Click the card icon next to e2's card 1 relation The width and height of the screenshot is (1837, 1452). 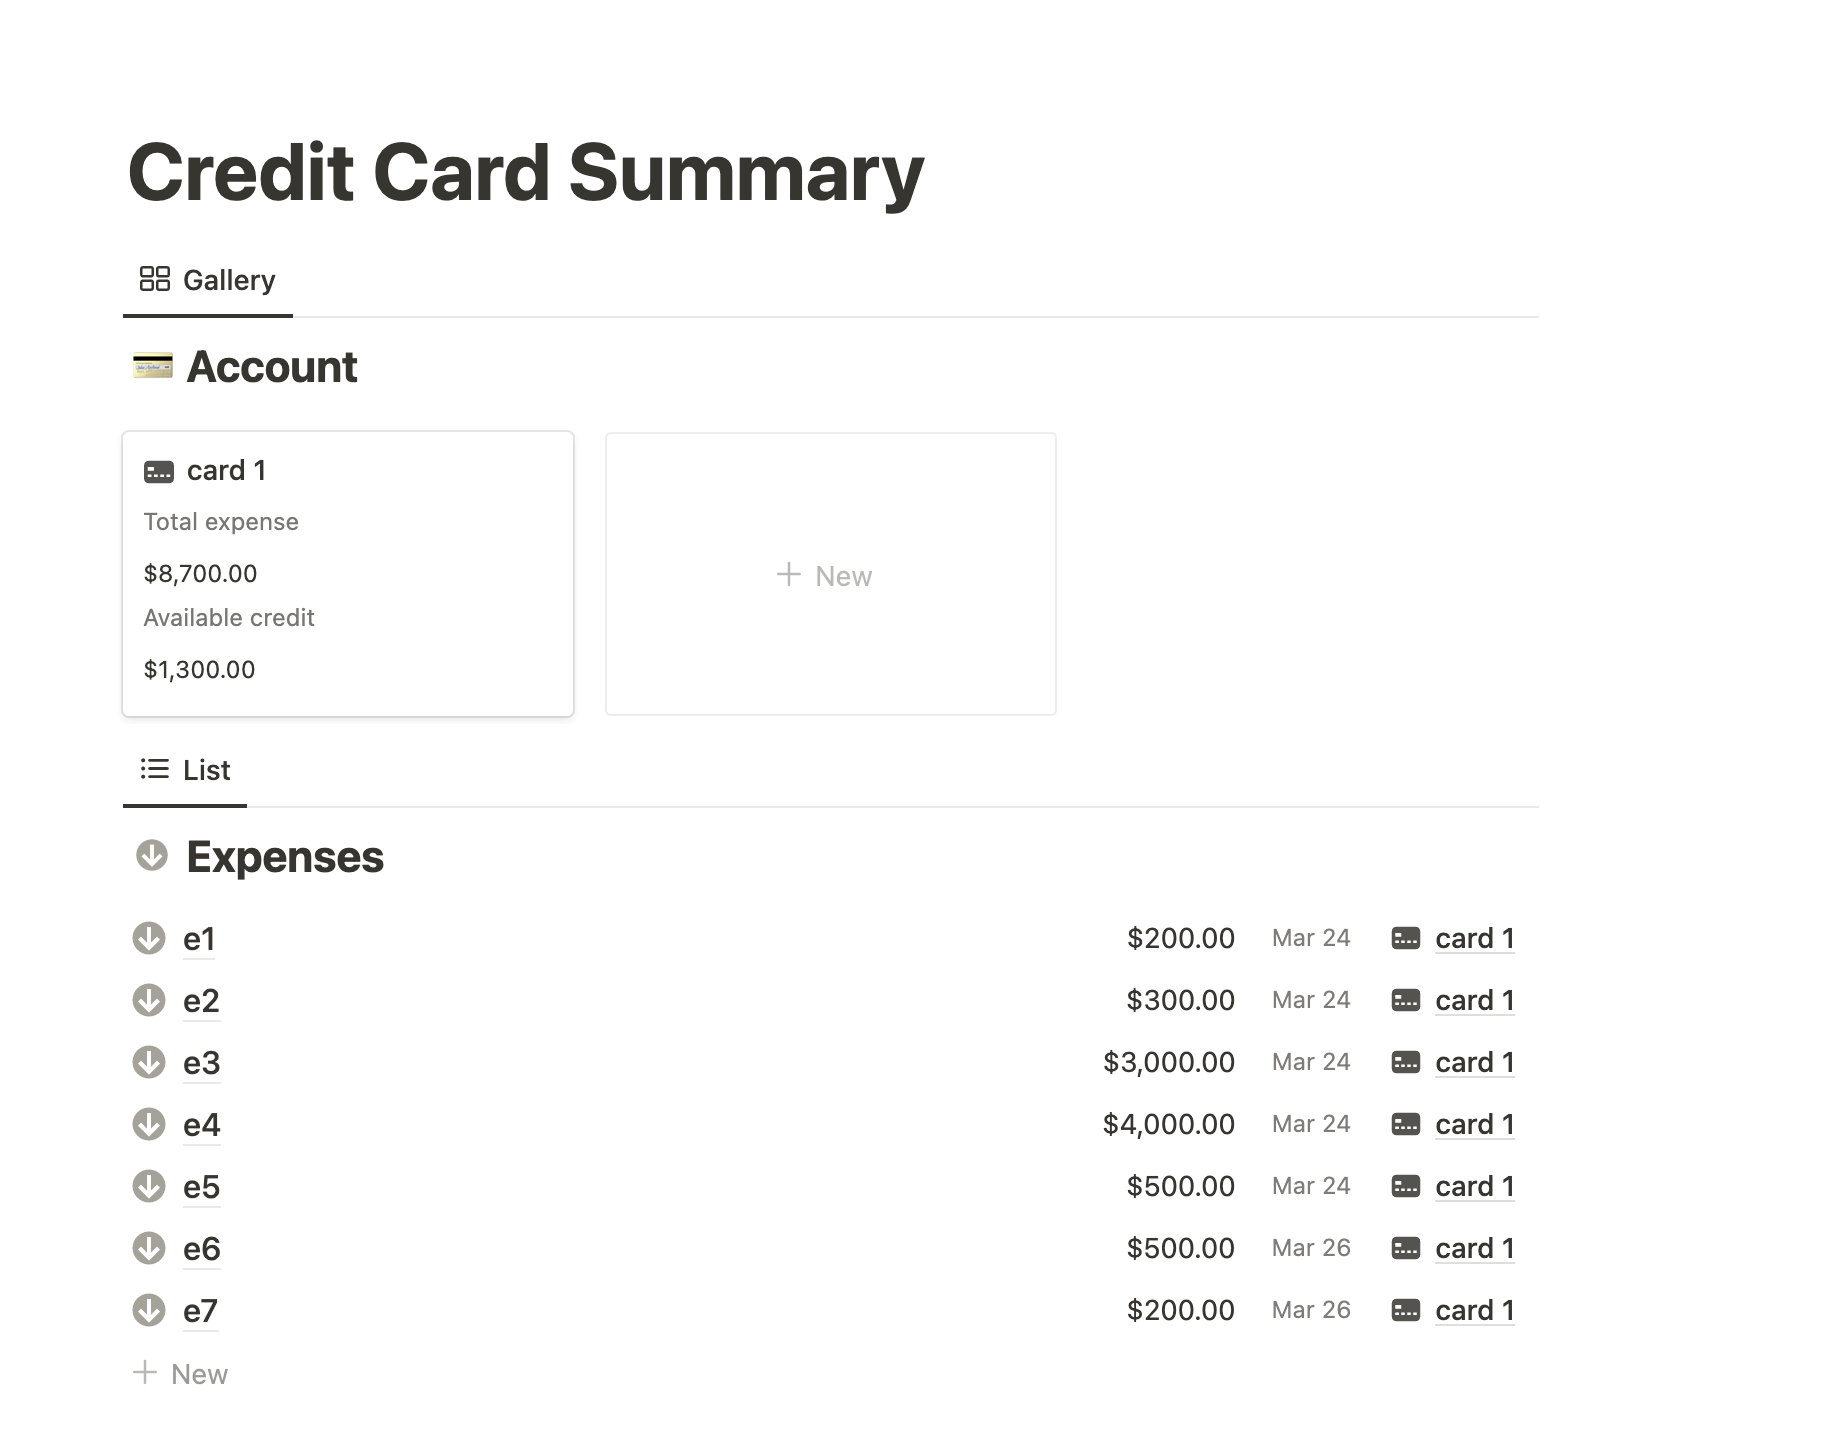[1406, 999]
